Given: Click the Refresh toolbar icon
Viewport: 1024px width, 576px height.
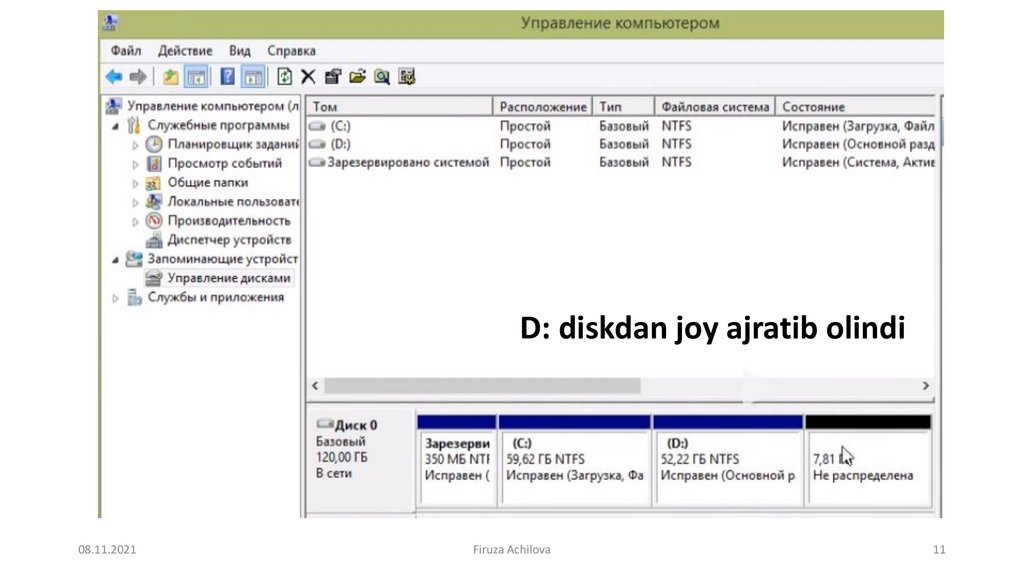Looking at the screenshot, I should tap(284, 77).
